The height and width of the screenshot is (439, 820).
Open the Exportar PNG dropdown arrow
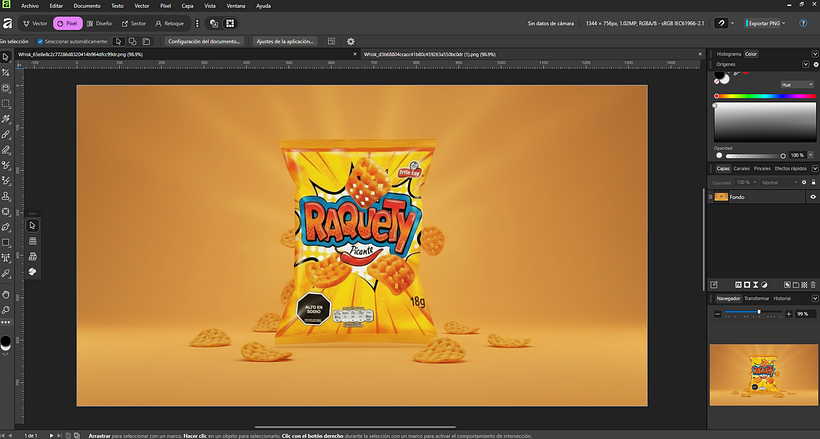coord(783,24)
